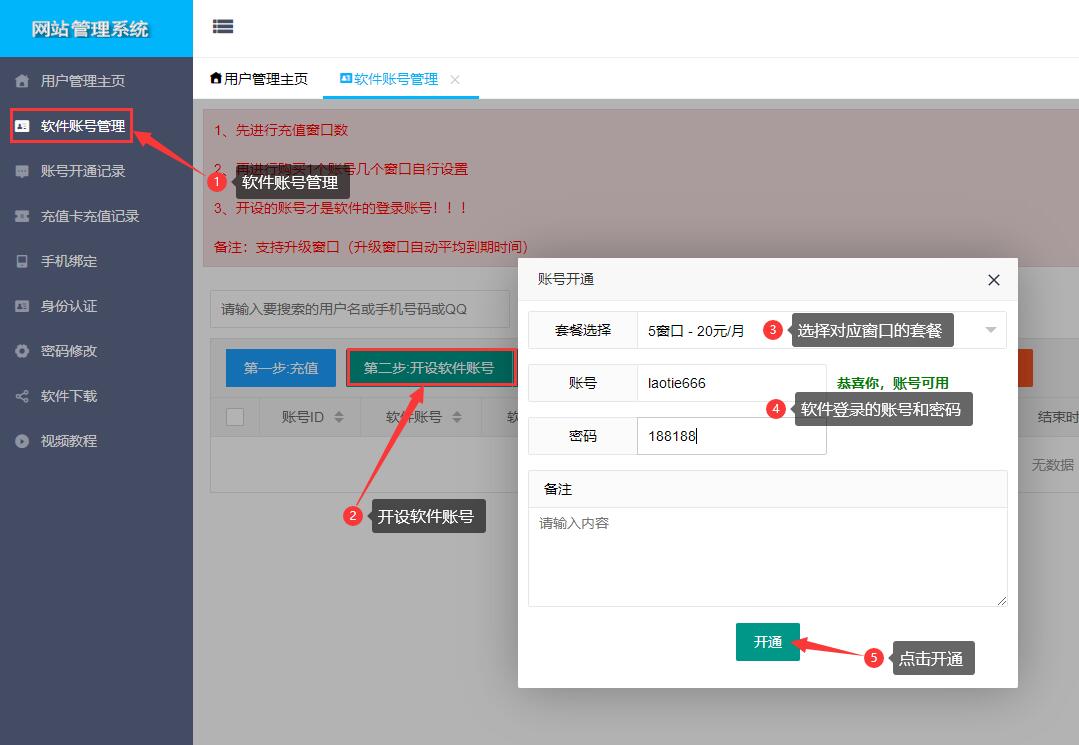Sort by 账号ID column arrows
This screenshot has height=745, width=1079.
(x=339, y=417)
